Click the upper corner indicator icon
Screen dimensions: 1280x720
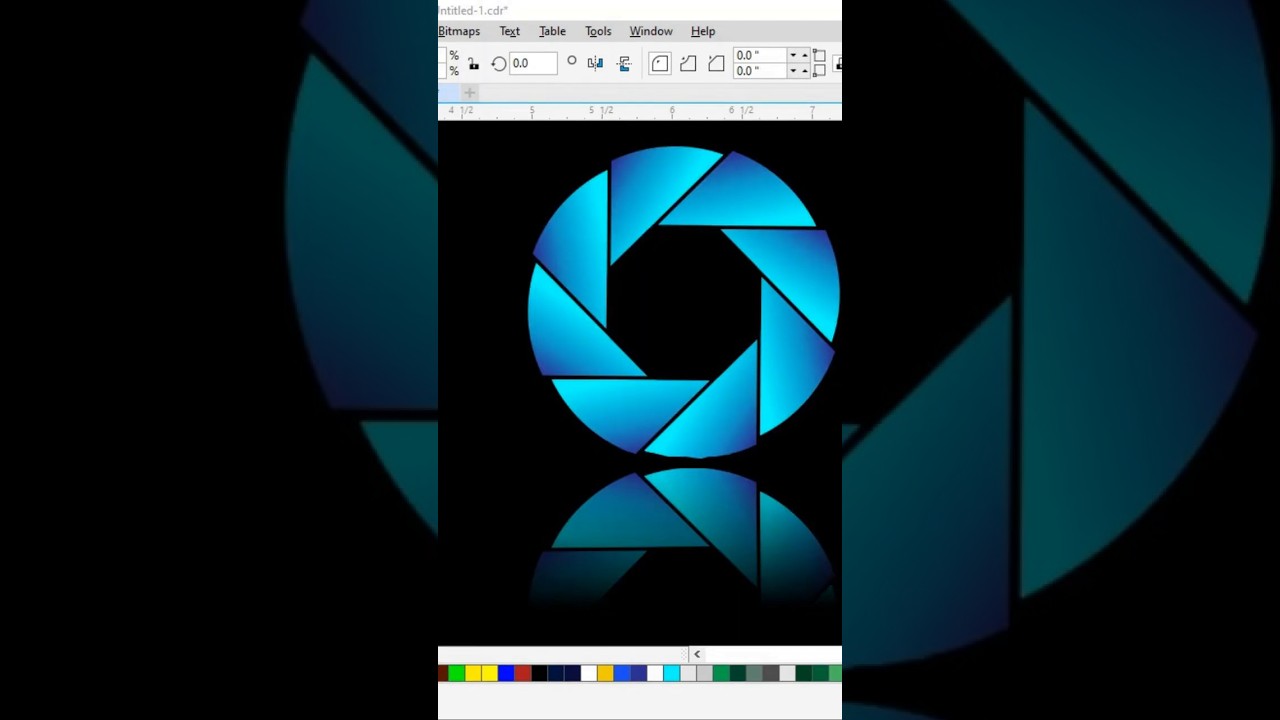pyautogui.click(x=819, y=55)
